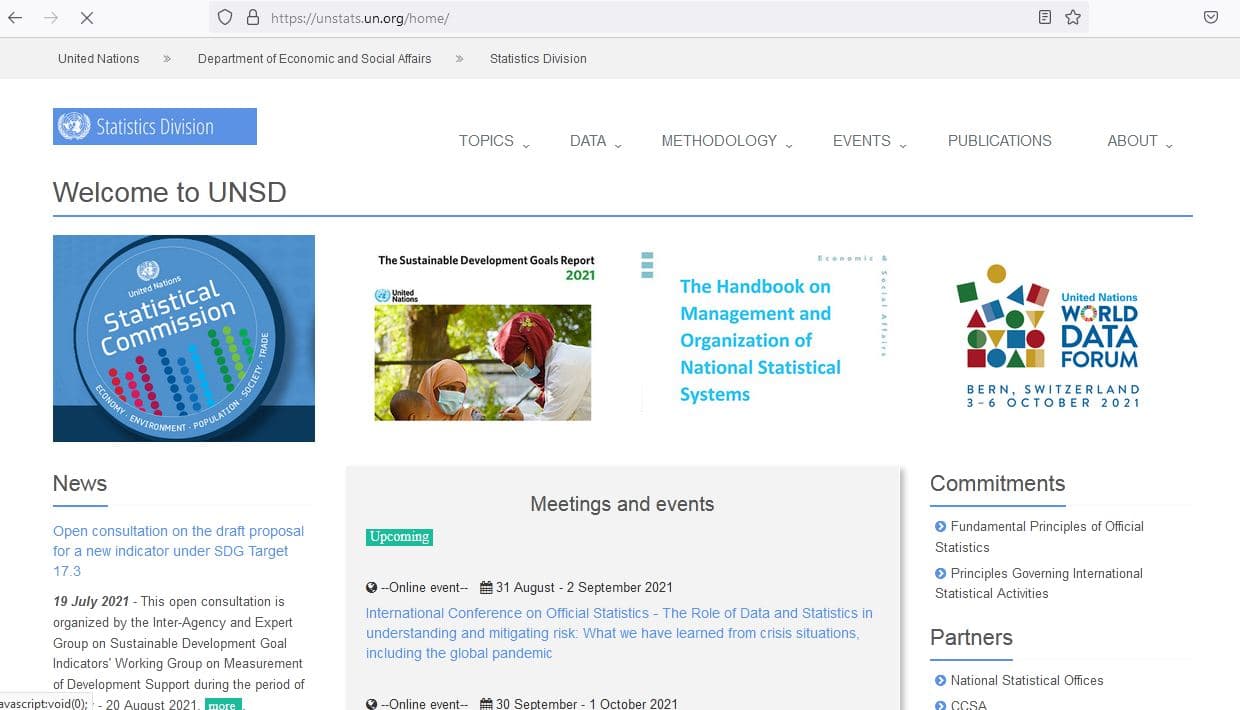
Task: Open the PUBLICATIONS menu item
Action: click(x=1000, y=141)
